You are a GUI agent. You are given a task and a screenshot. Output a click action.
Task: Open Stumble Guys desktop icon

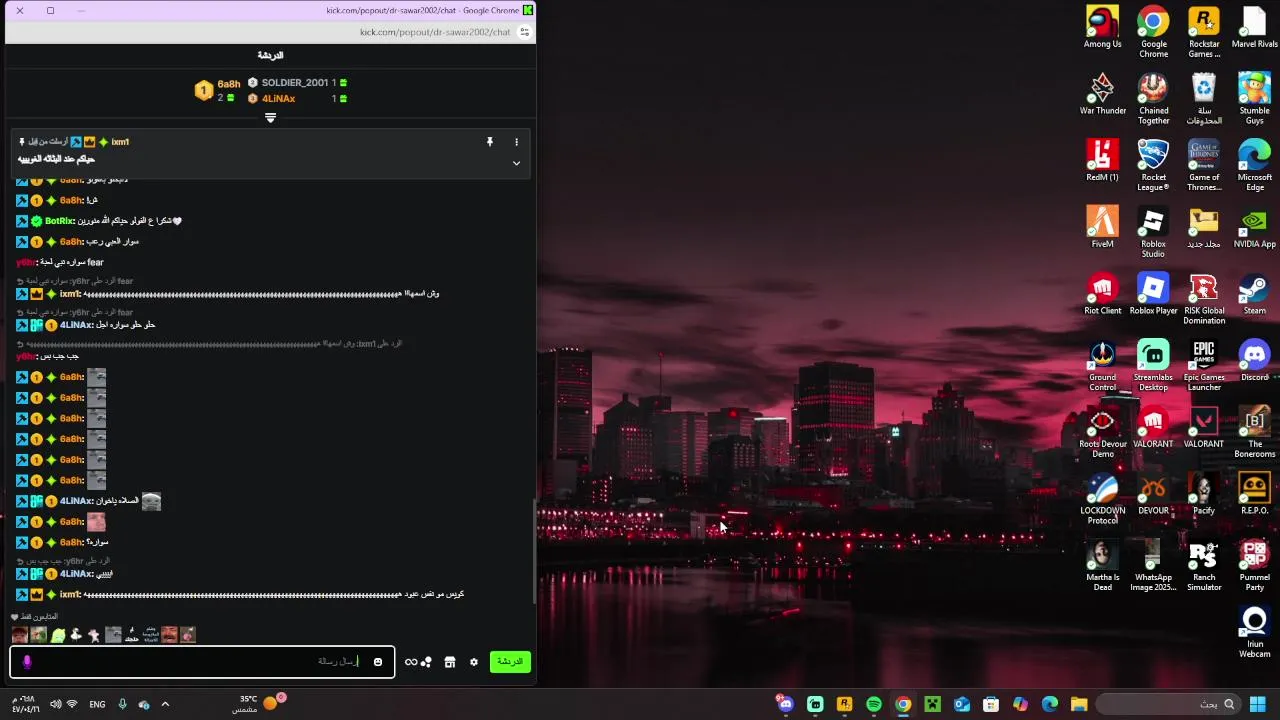point(1254,99)
